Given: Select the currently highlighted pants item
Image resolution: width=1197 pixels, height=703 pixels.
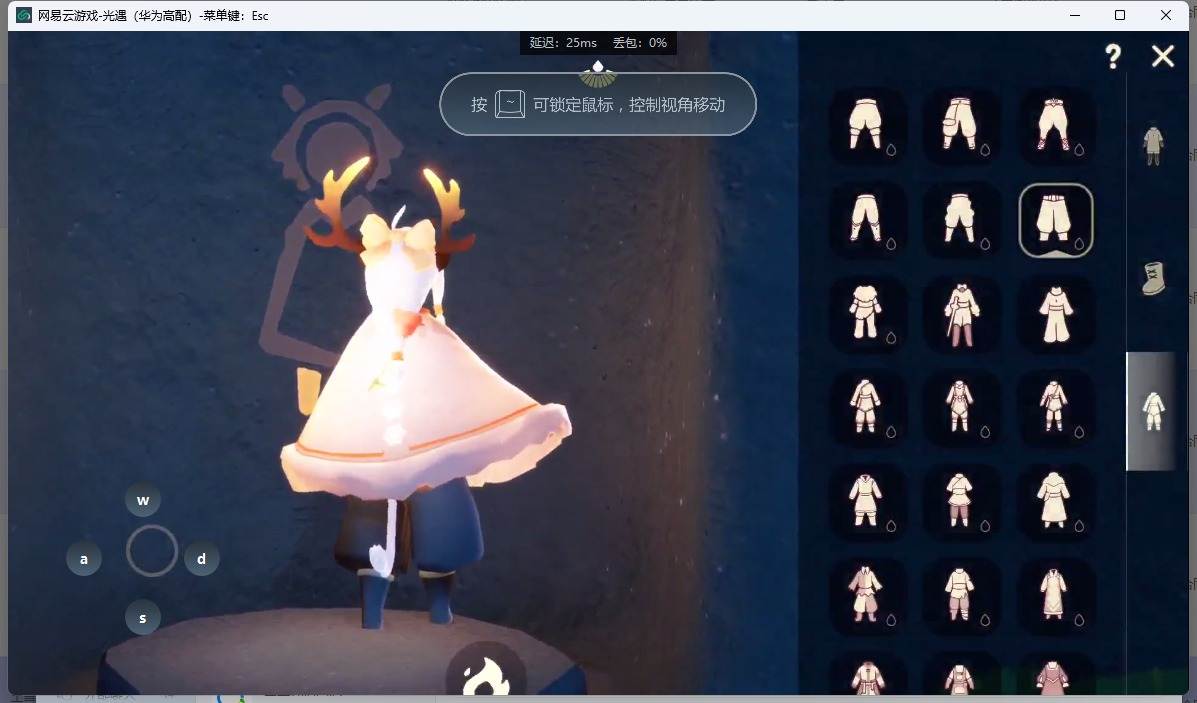Looking at the screenshot, I should pos(1056,220).
